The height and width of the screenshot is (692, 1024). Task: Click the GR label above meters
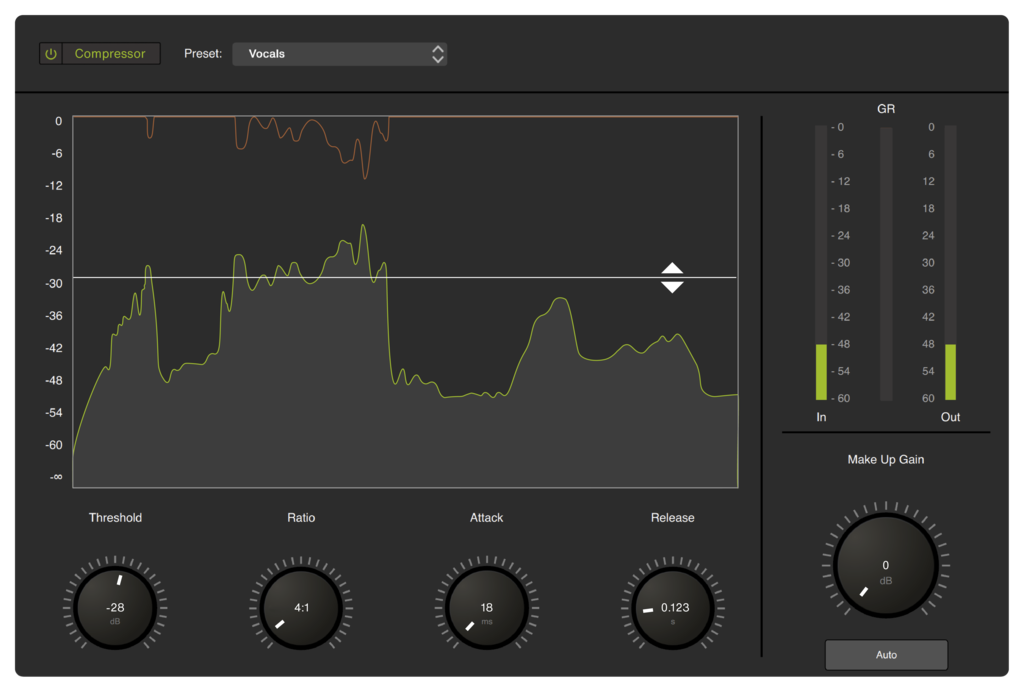click(886, 109)
